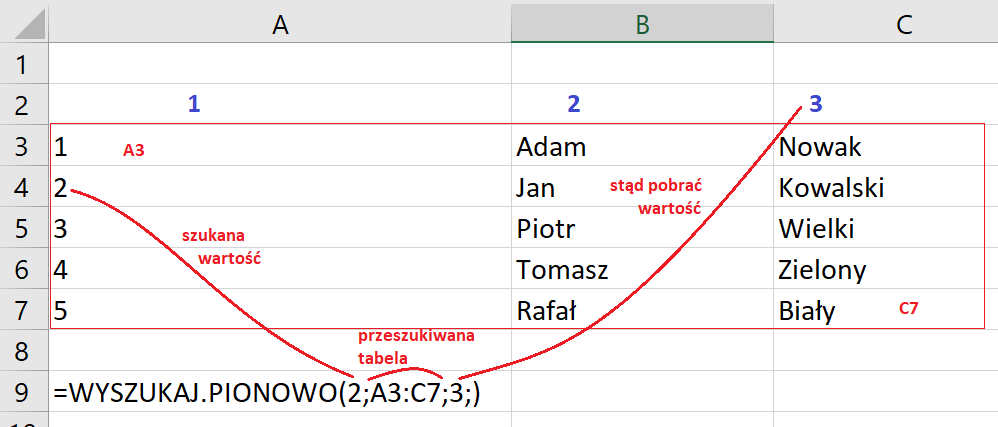The image size is (998, 427).
Task: Click the select-all corner of the sheet
Action: pos(24,24)
